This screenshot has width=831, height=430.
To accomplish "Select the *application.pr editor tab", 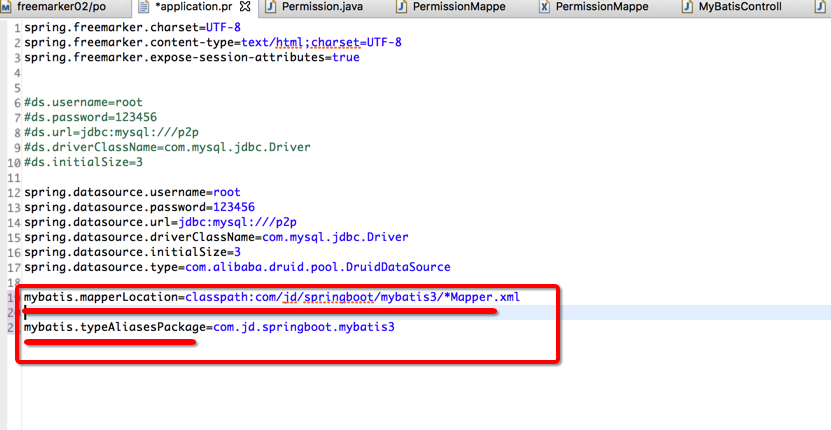I will pos(193,7).
